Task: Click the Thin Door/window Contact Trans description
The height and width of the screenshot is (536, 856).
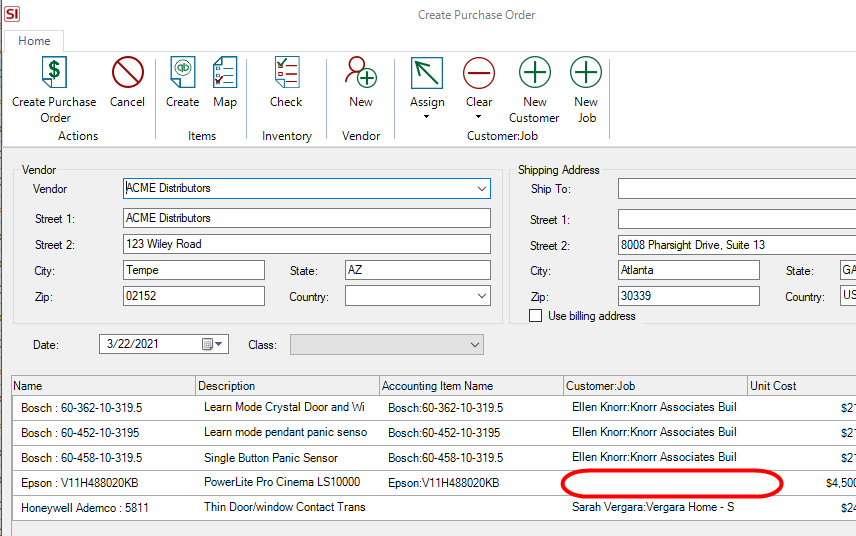Action: [x=284, y=507]
